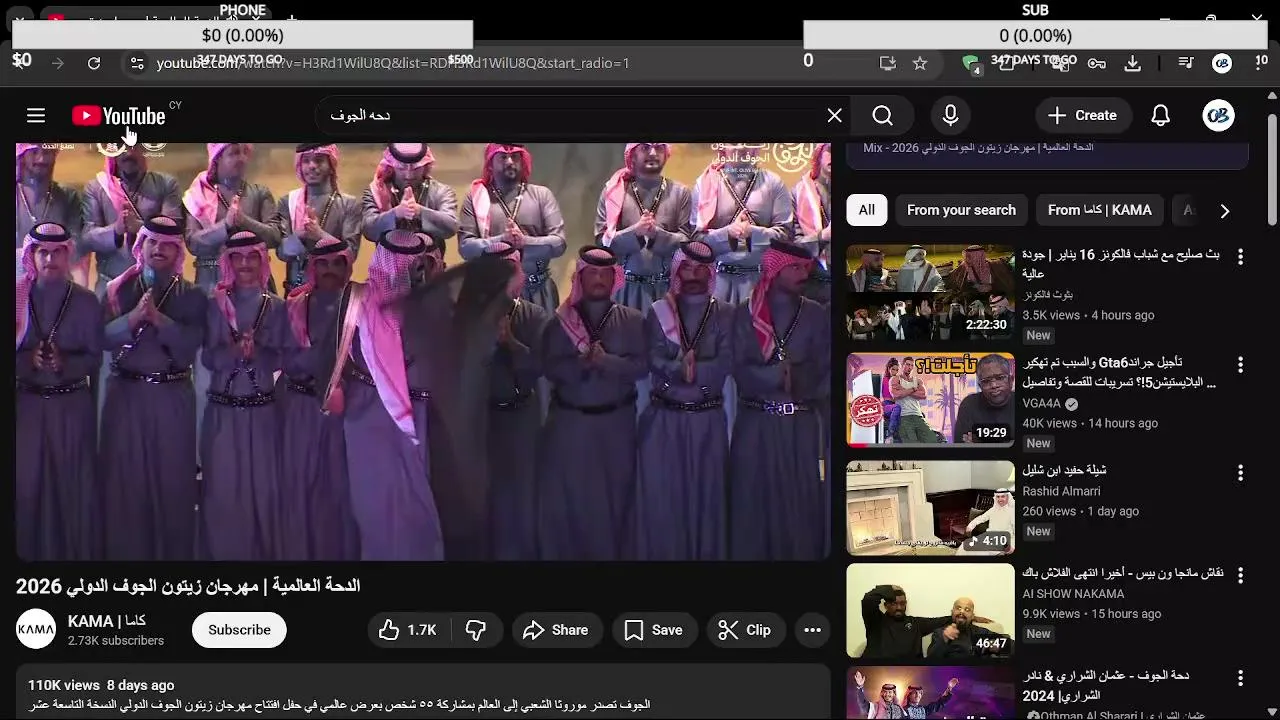Viewport: 1280px width, 720px height.
Task: Open the YouTube hamburger guide menu
Action: [36, 116]
